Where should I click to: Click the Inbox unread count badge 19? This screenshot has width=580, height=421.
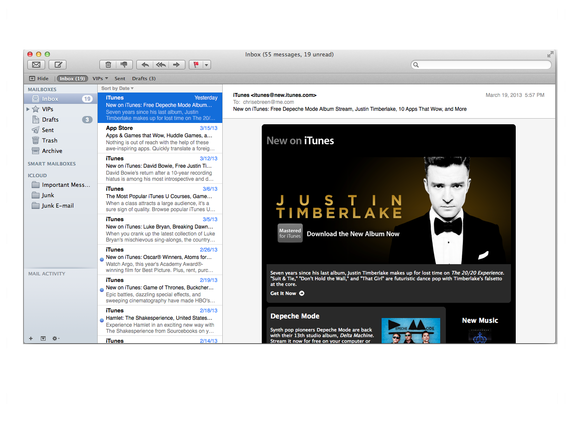point(87,99)
